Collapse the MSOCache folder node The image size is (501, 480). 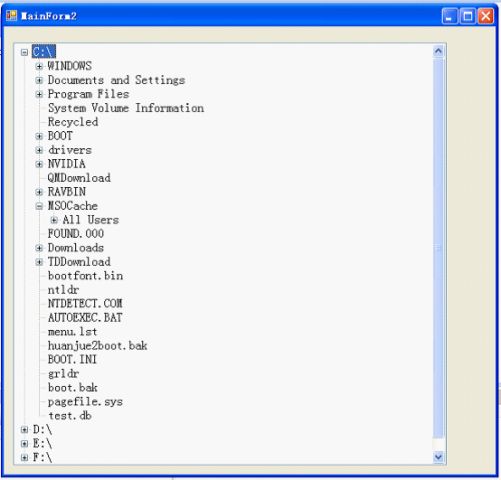[39, 206]
